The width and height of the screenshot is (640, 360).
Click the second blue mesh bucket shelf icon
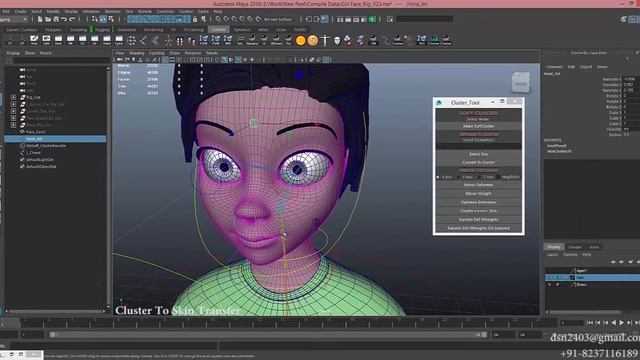(x=216, y=40)
